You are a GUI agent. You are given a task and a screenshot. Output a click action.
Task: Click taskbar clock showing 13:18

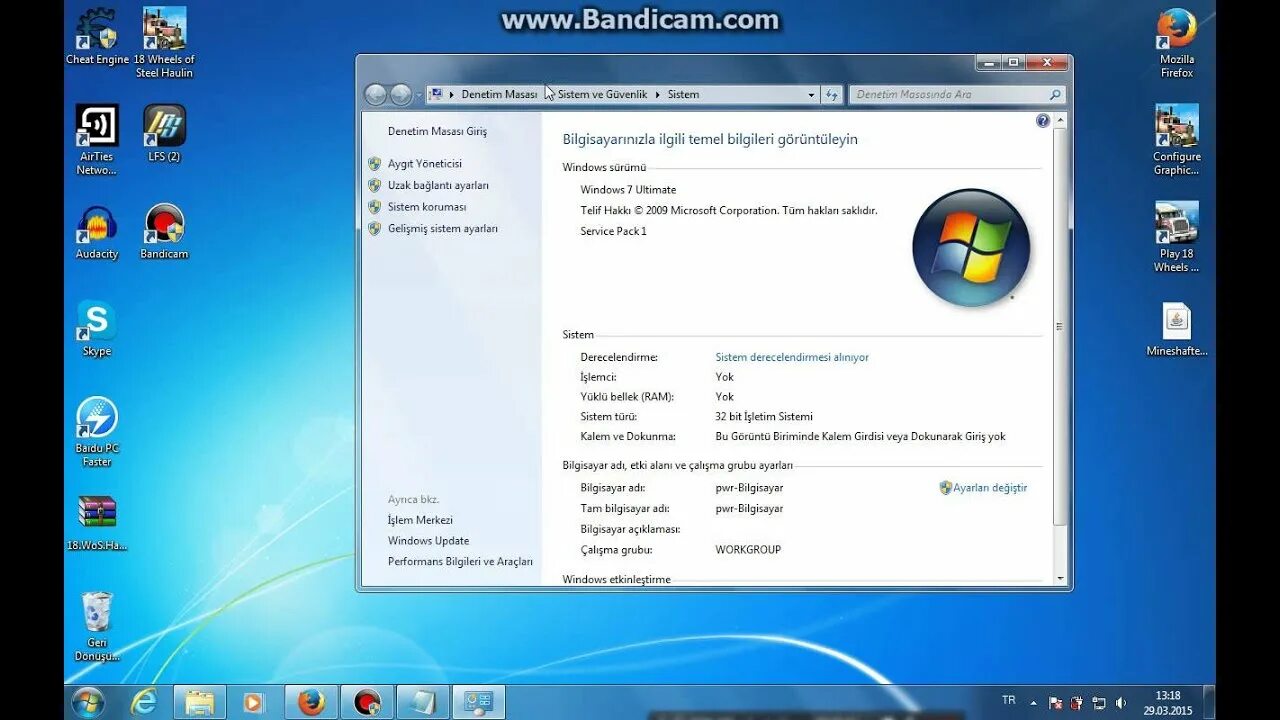click(x=1168, y=703)
